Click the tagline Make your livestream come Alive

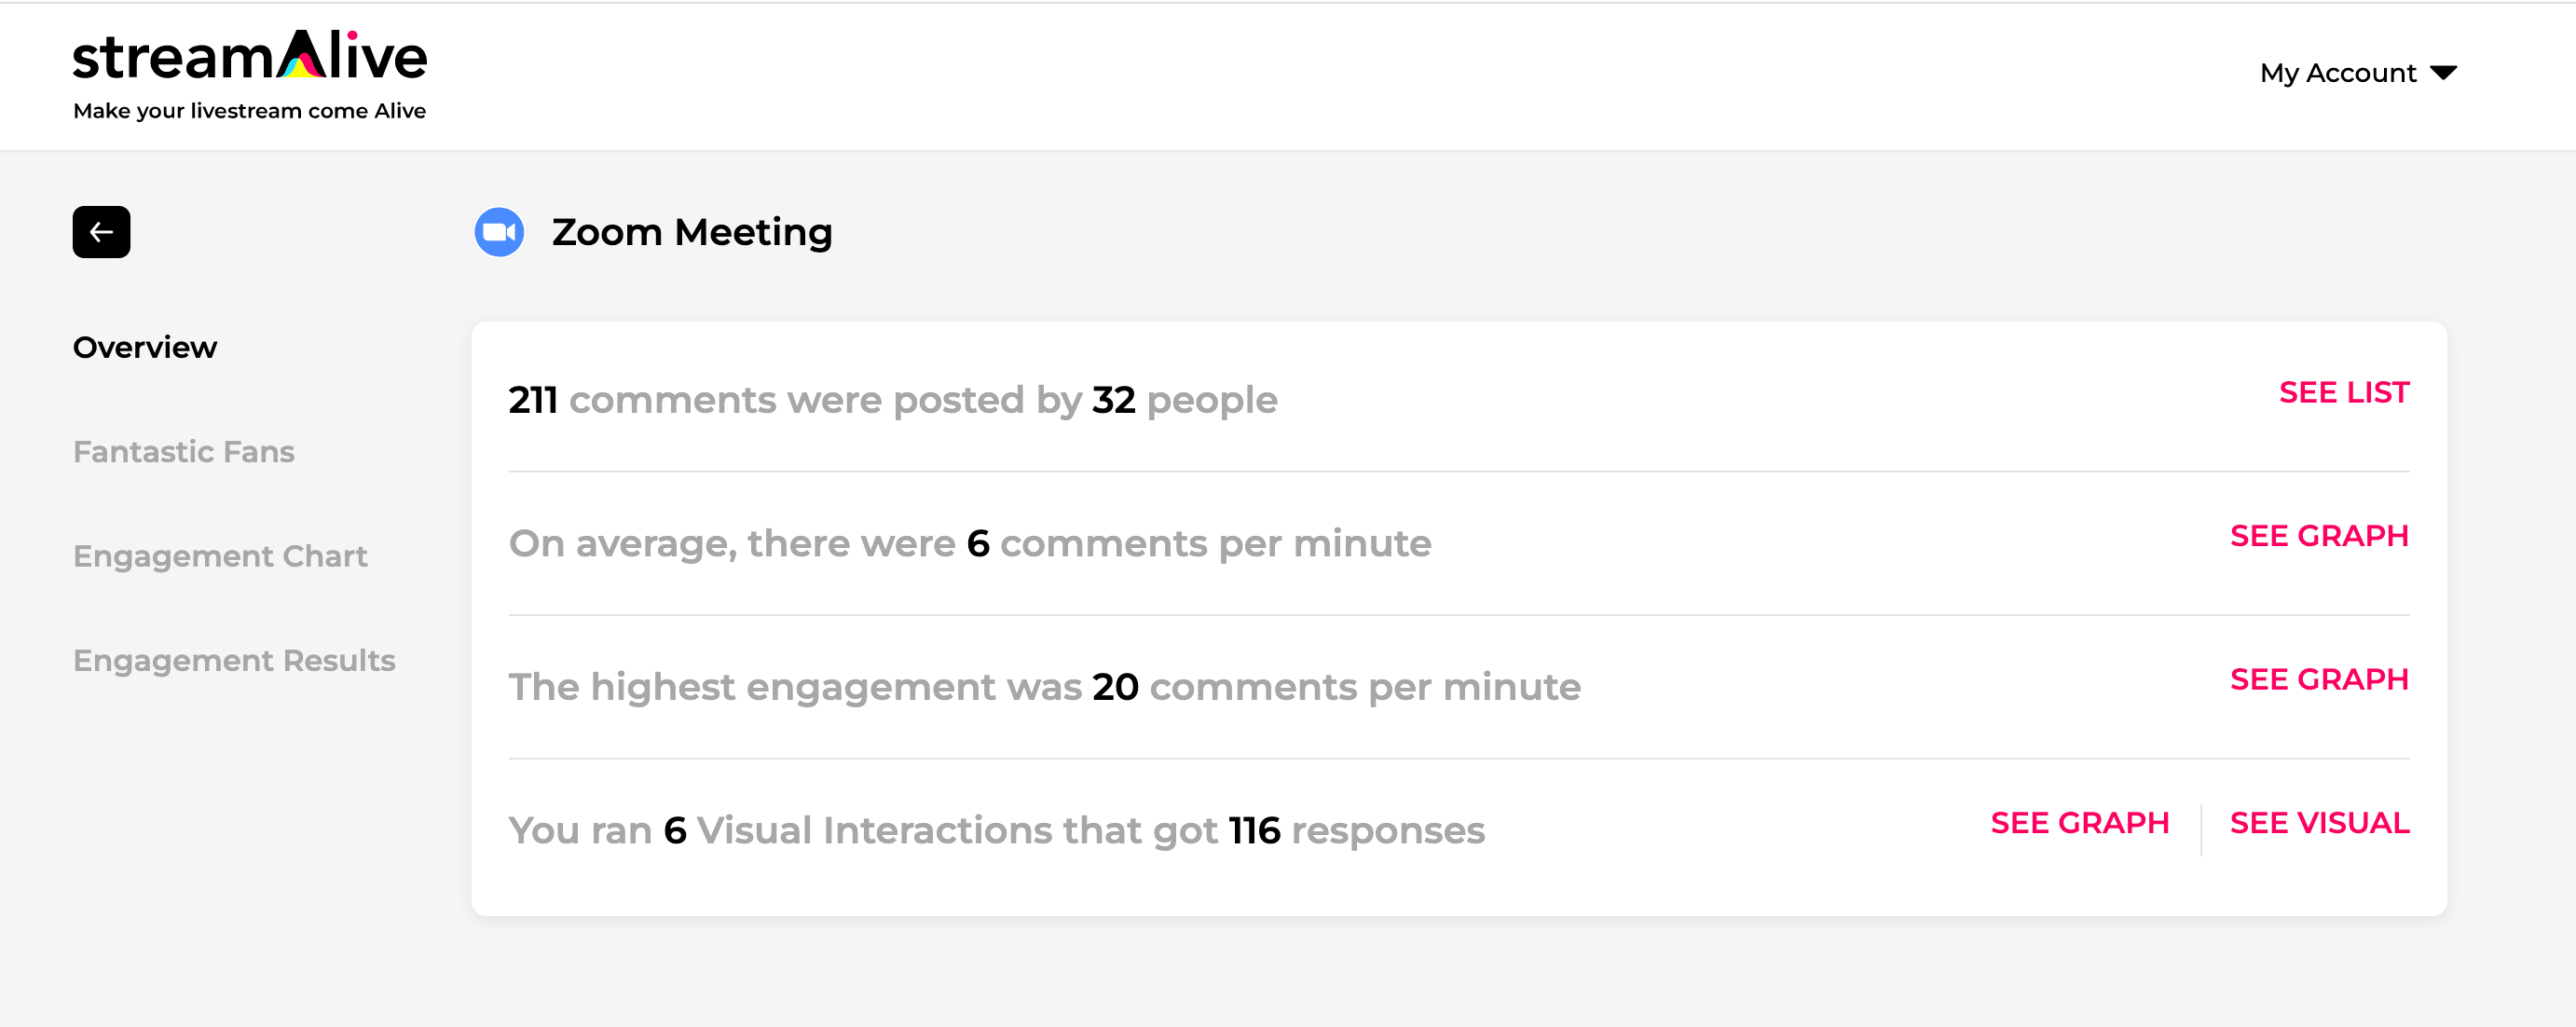250,111
